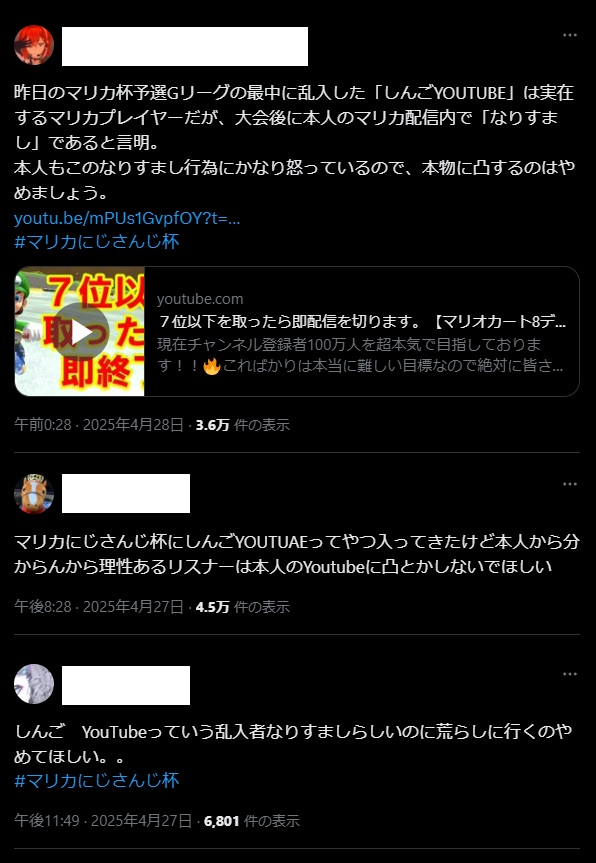This screenshot has height=863, width=596.
Task: Open the third tweet's #マリカにじさんじ杯 hashtag
Action: click(x=97, y=780)
